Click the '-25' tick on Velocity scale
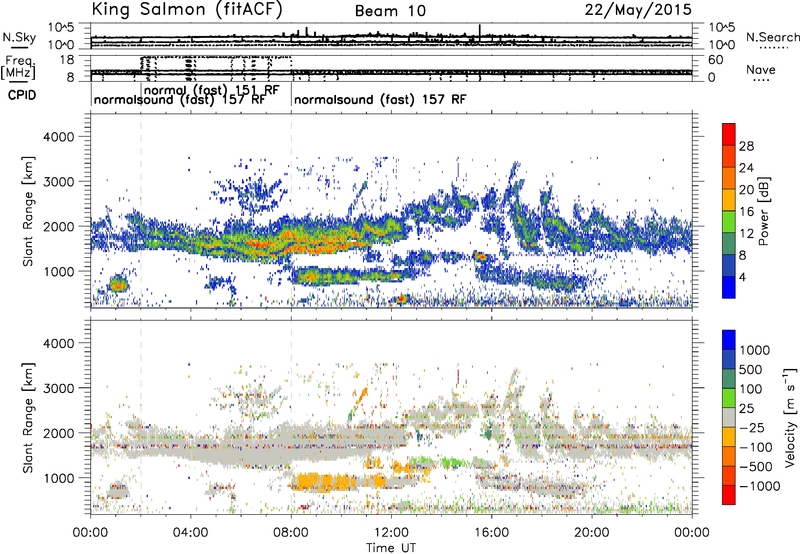This screenshot has height=554, width=800. pyautogui.click(x=752, y=428)
